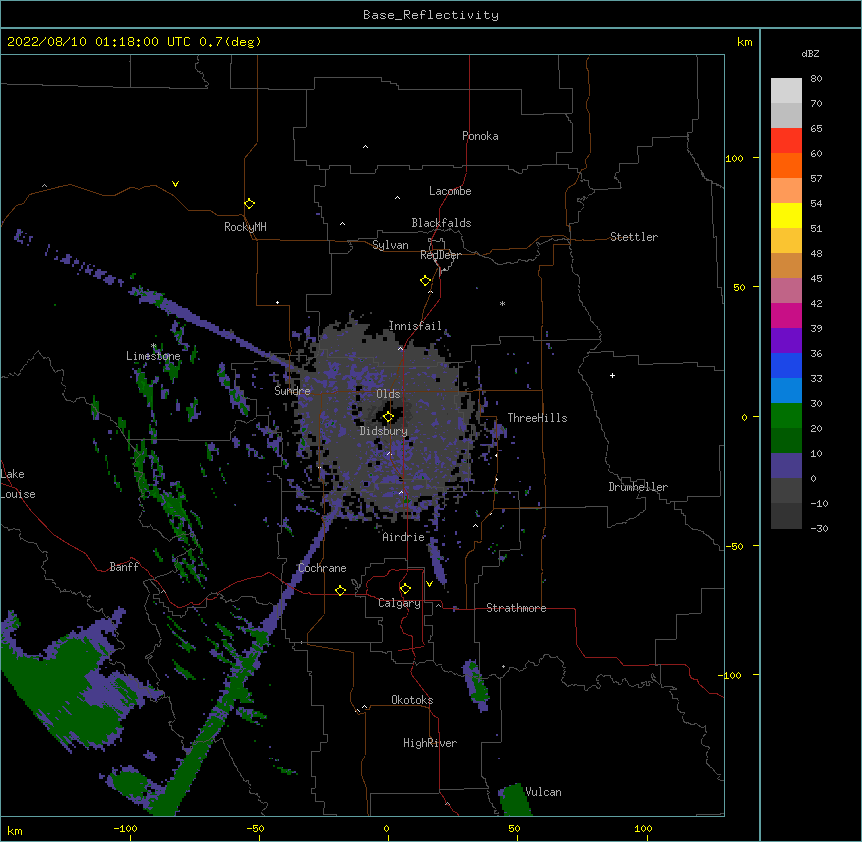Select the Ponoka city label
Viewport: 862px width, 842px height.
coord(480,136)
